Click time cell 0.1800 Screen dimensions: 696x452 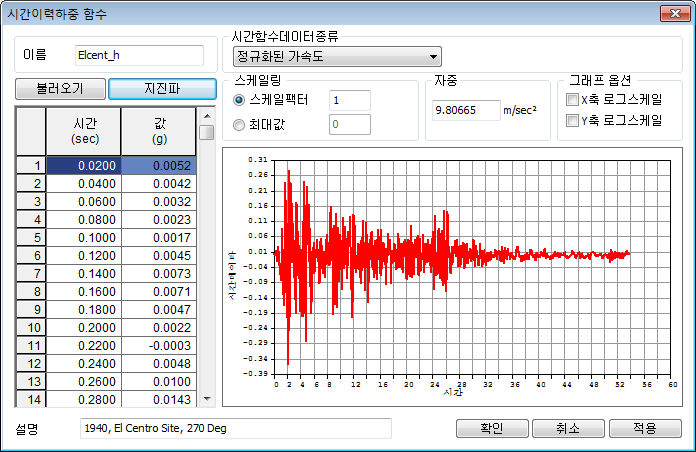coord(83,309)
